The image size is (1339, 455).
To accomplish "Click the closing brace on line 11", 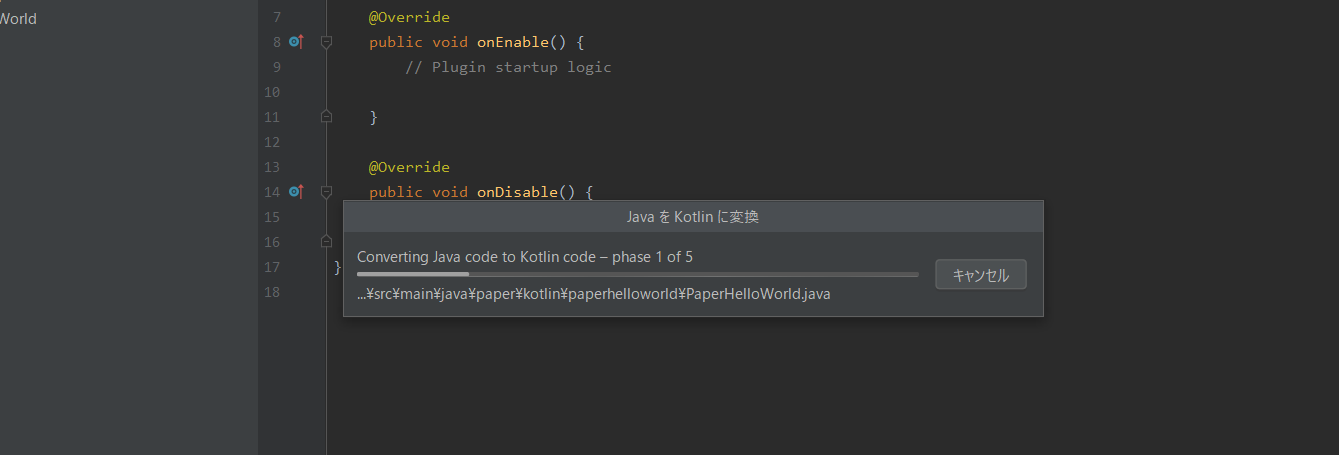I will point(374,117).
